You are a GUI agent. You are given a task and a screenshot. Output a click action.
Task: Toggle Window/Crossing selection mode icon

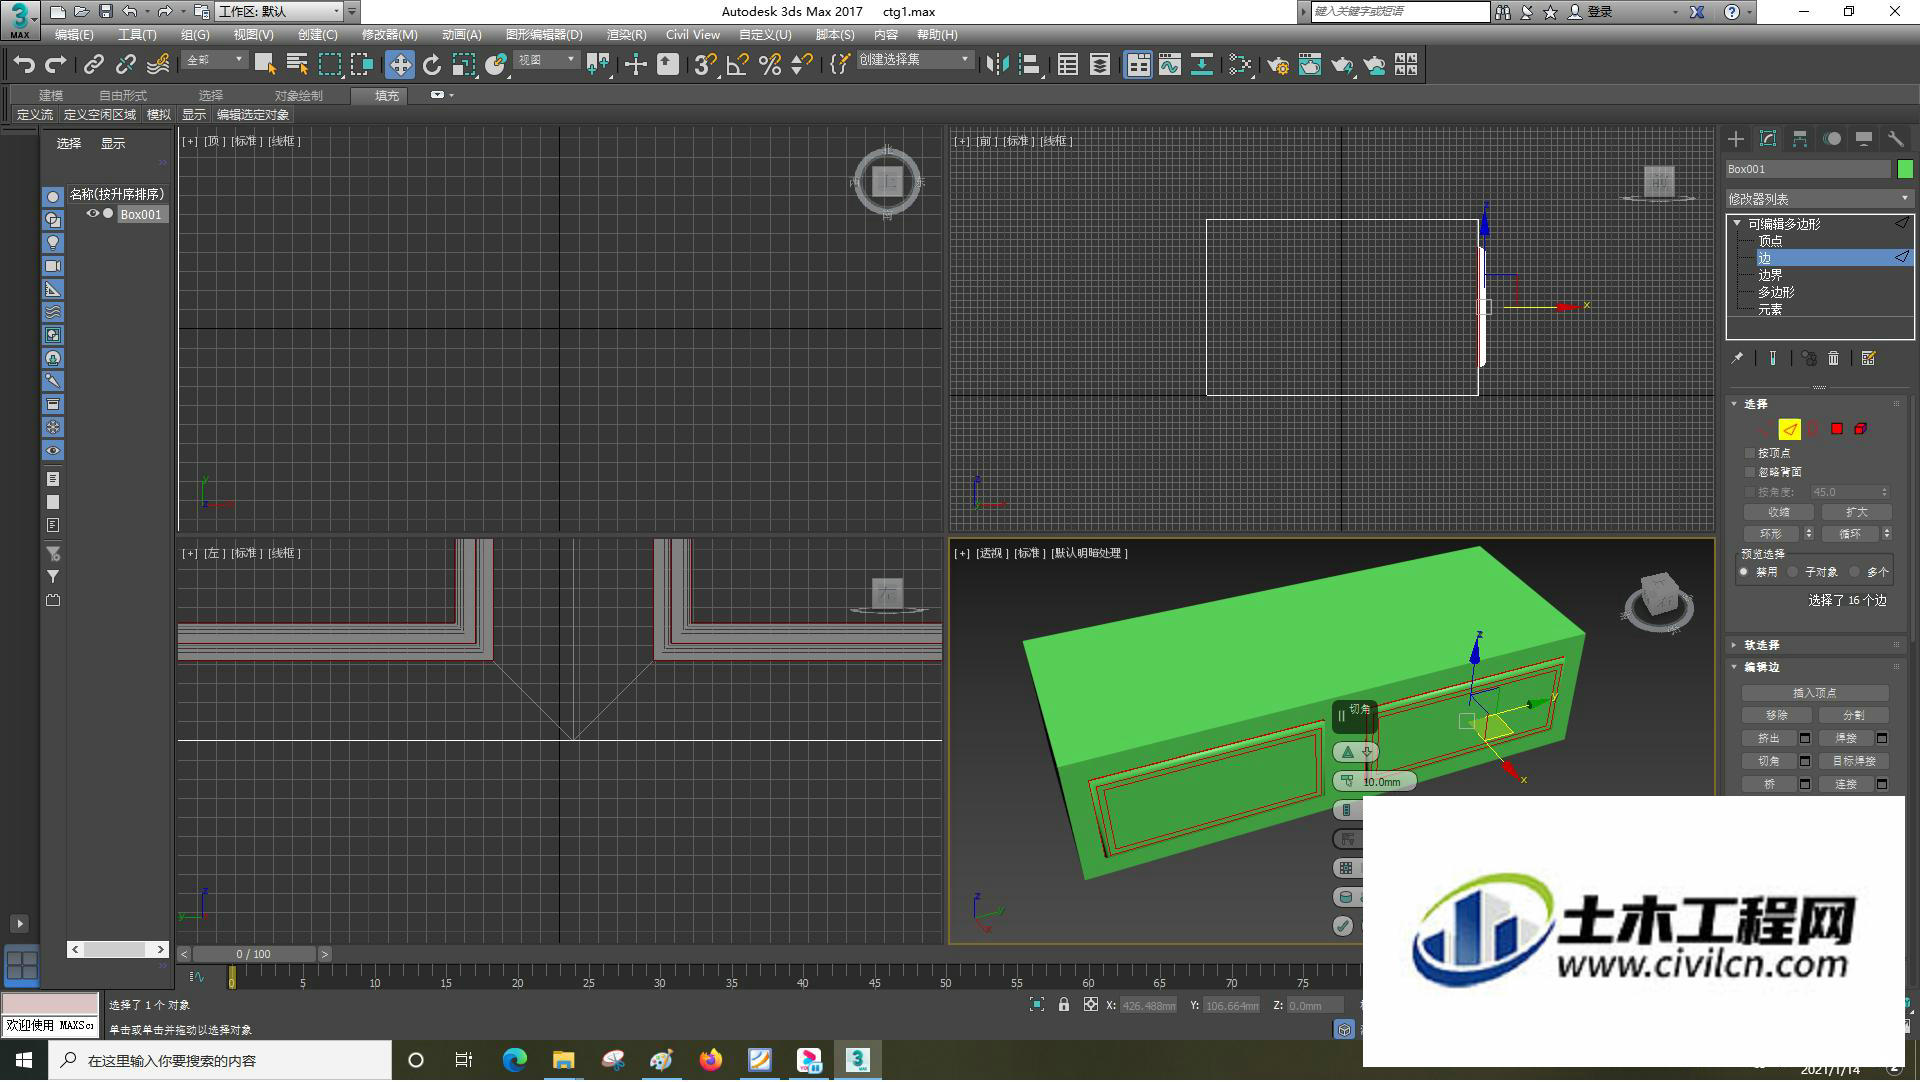(x=362, y=65)
